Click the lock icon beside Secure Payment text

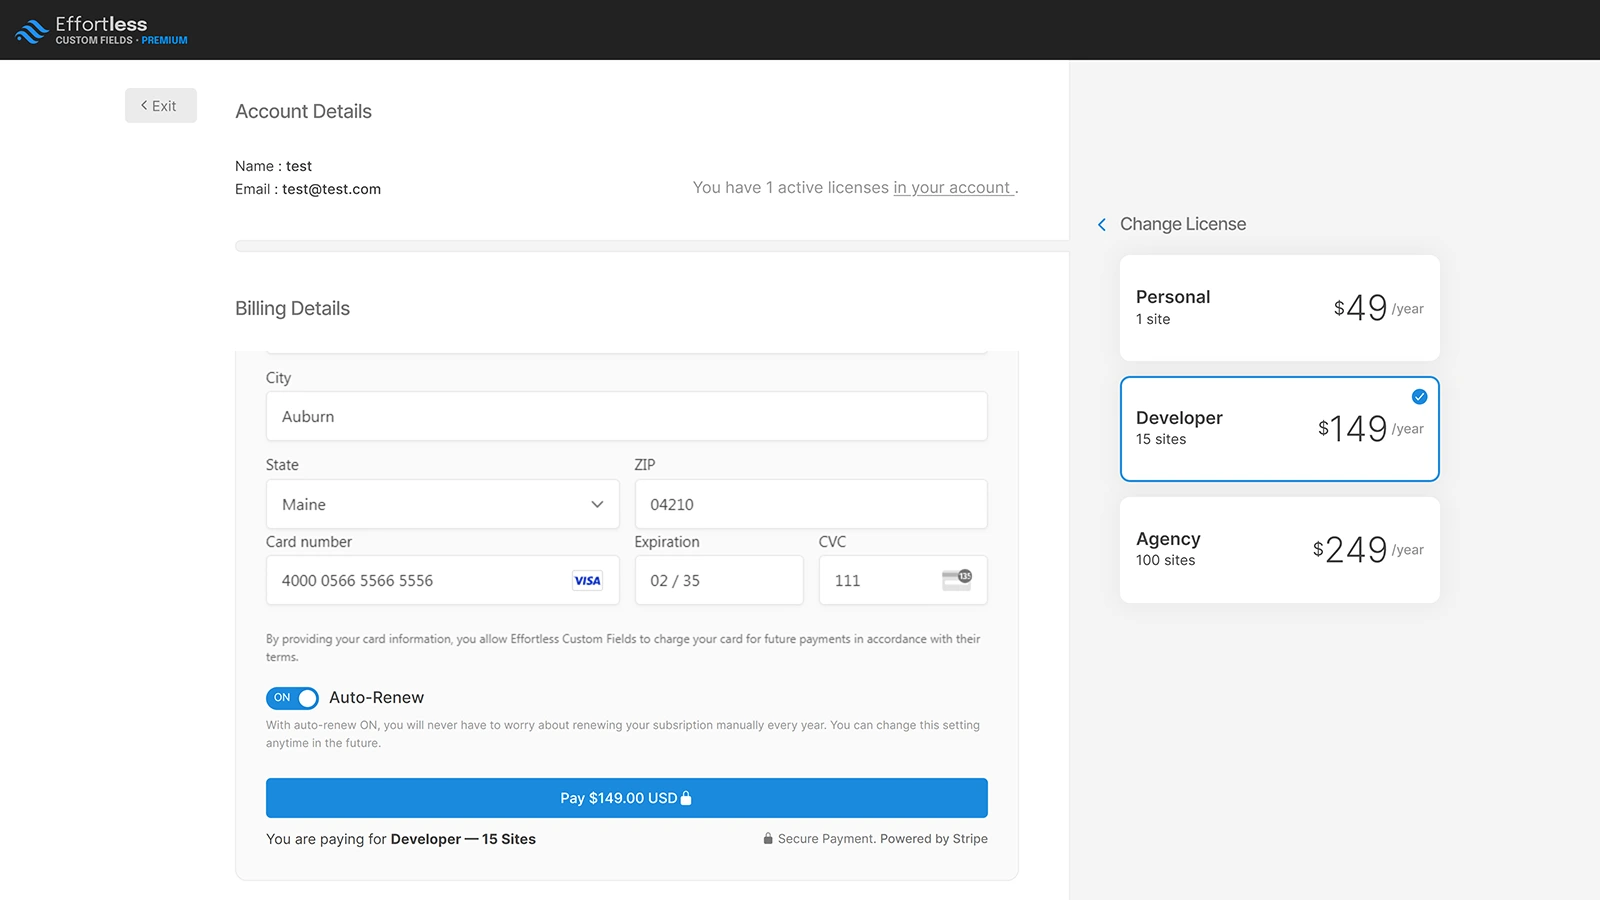click(x=768, y=838)
